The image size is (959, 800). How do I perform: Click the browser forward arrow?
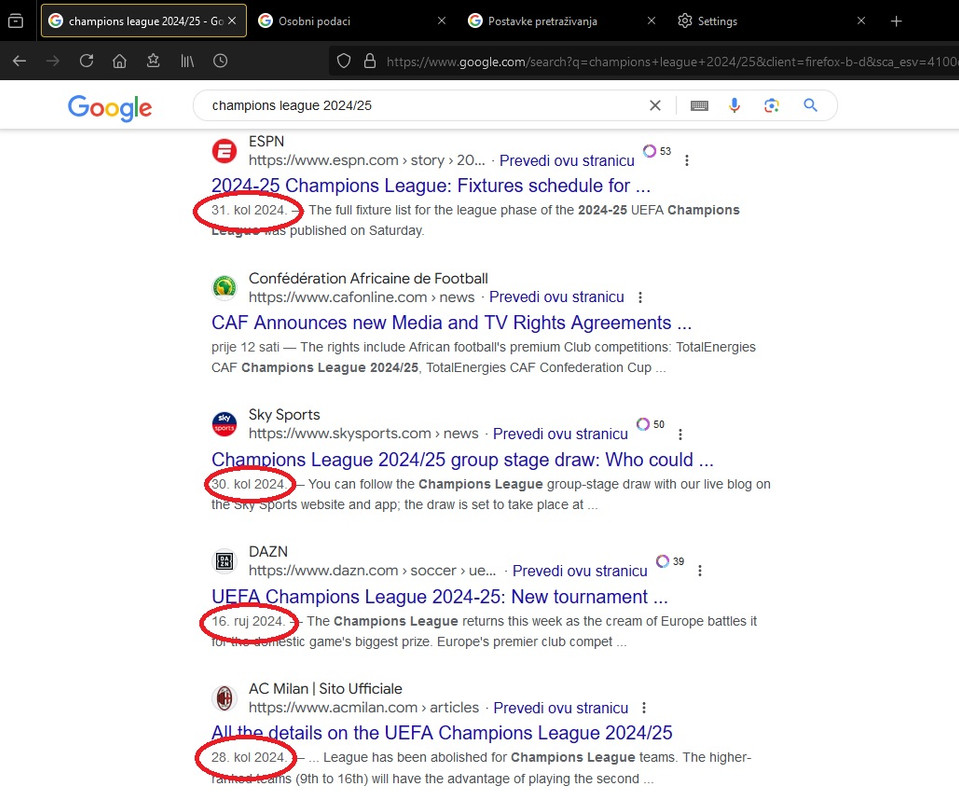(53, 61)
